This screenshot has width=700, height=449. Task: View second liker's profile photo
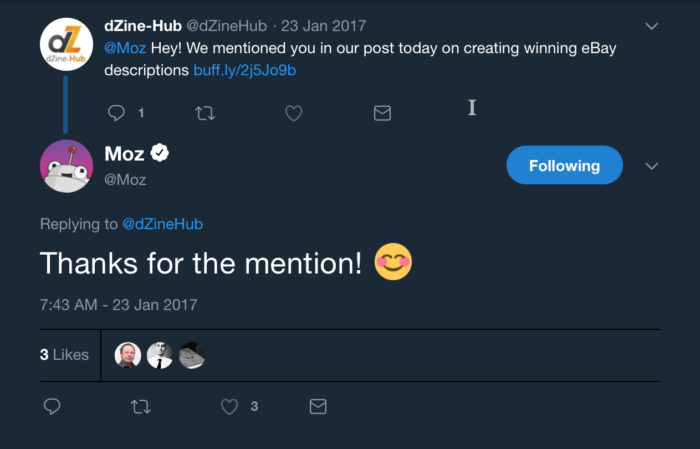pos(160,355)
